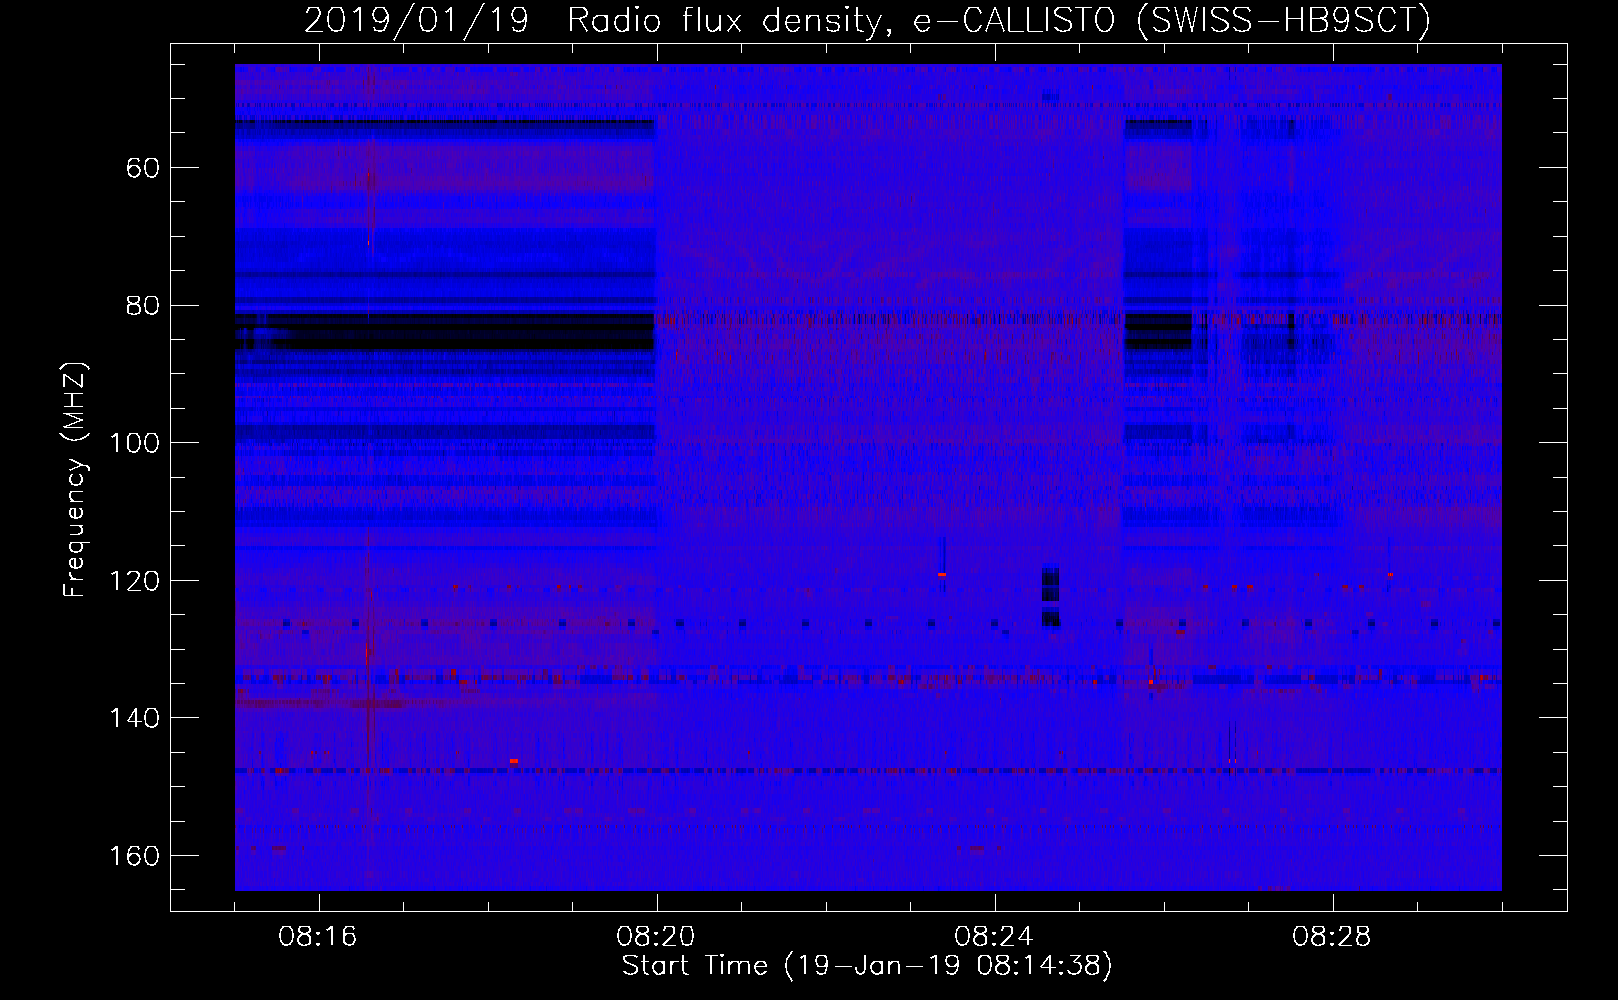Click the 140 frequency tick label
The height and width of the screenshot is (1000, 1618).
(135, 718)
